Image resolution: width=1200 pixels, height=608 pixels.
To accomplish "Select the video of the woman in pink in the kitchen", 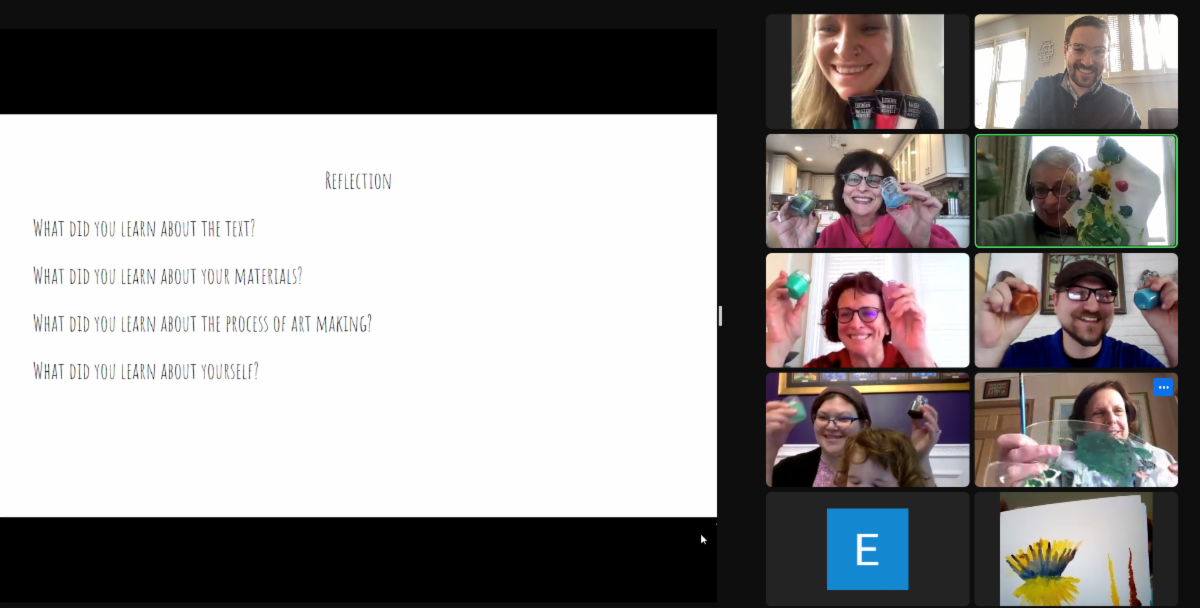I will tap(867, 191).
